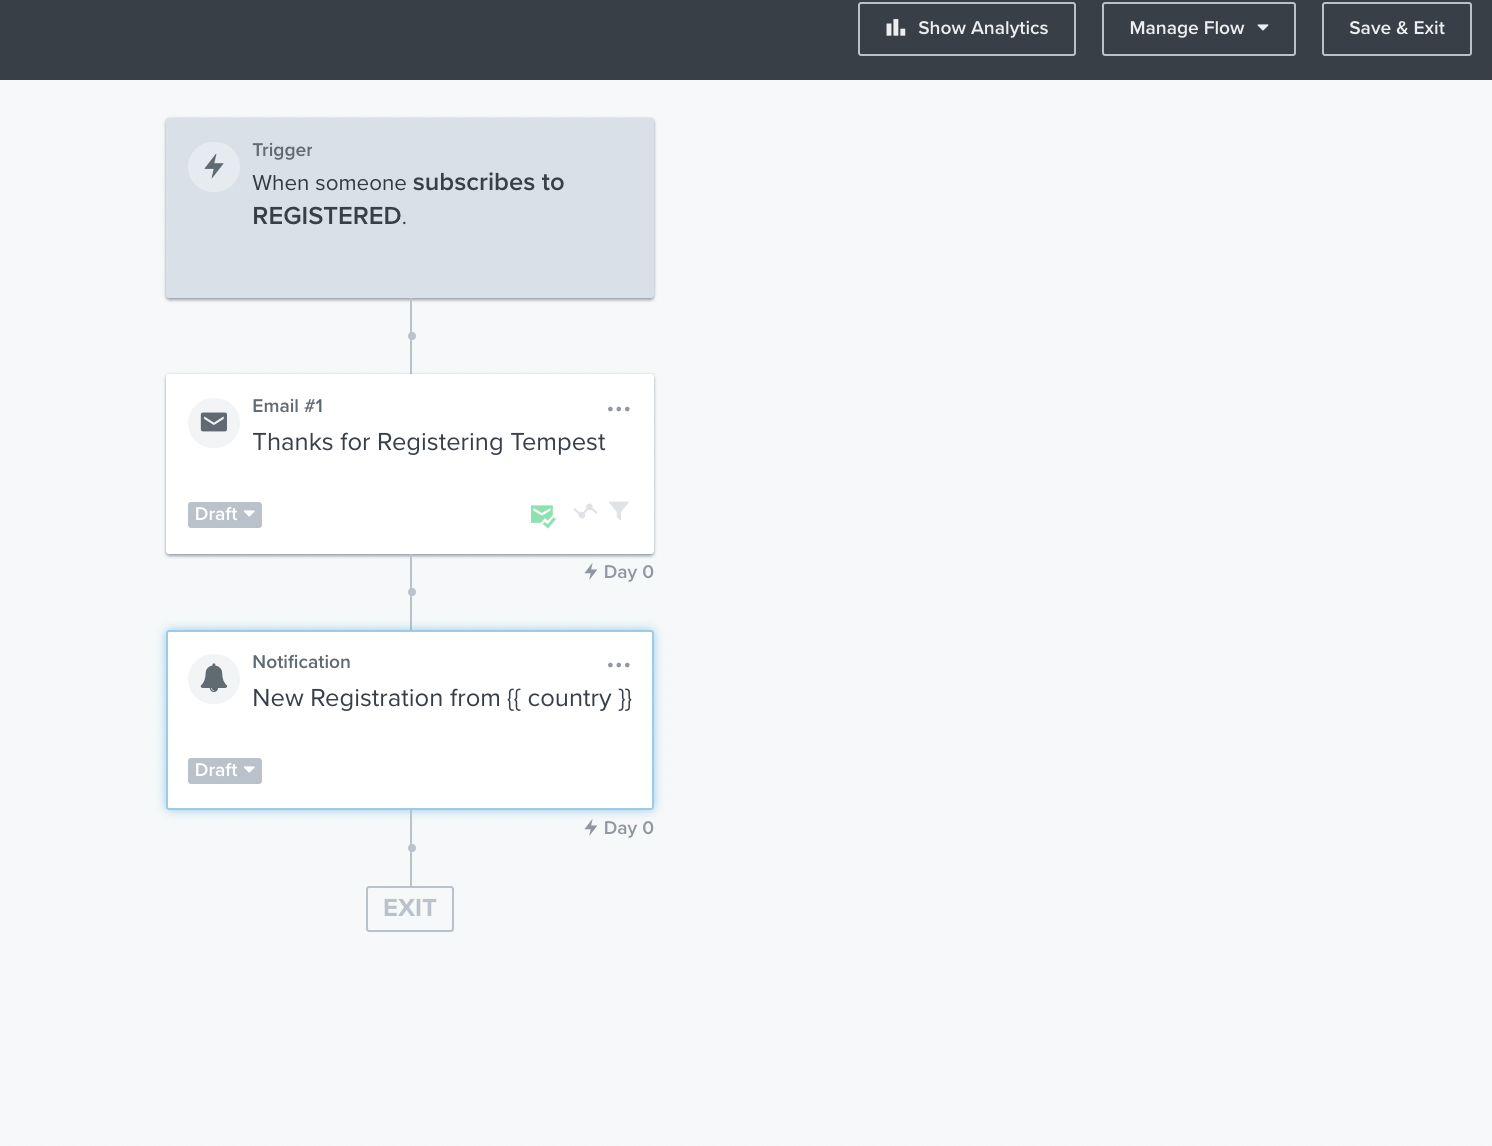Viewport: 1492px width, 1146px height.
Task: Open the Manage Flow dropdown
Action: [x=1198, y=28]
